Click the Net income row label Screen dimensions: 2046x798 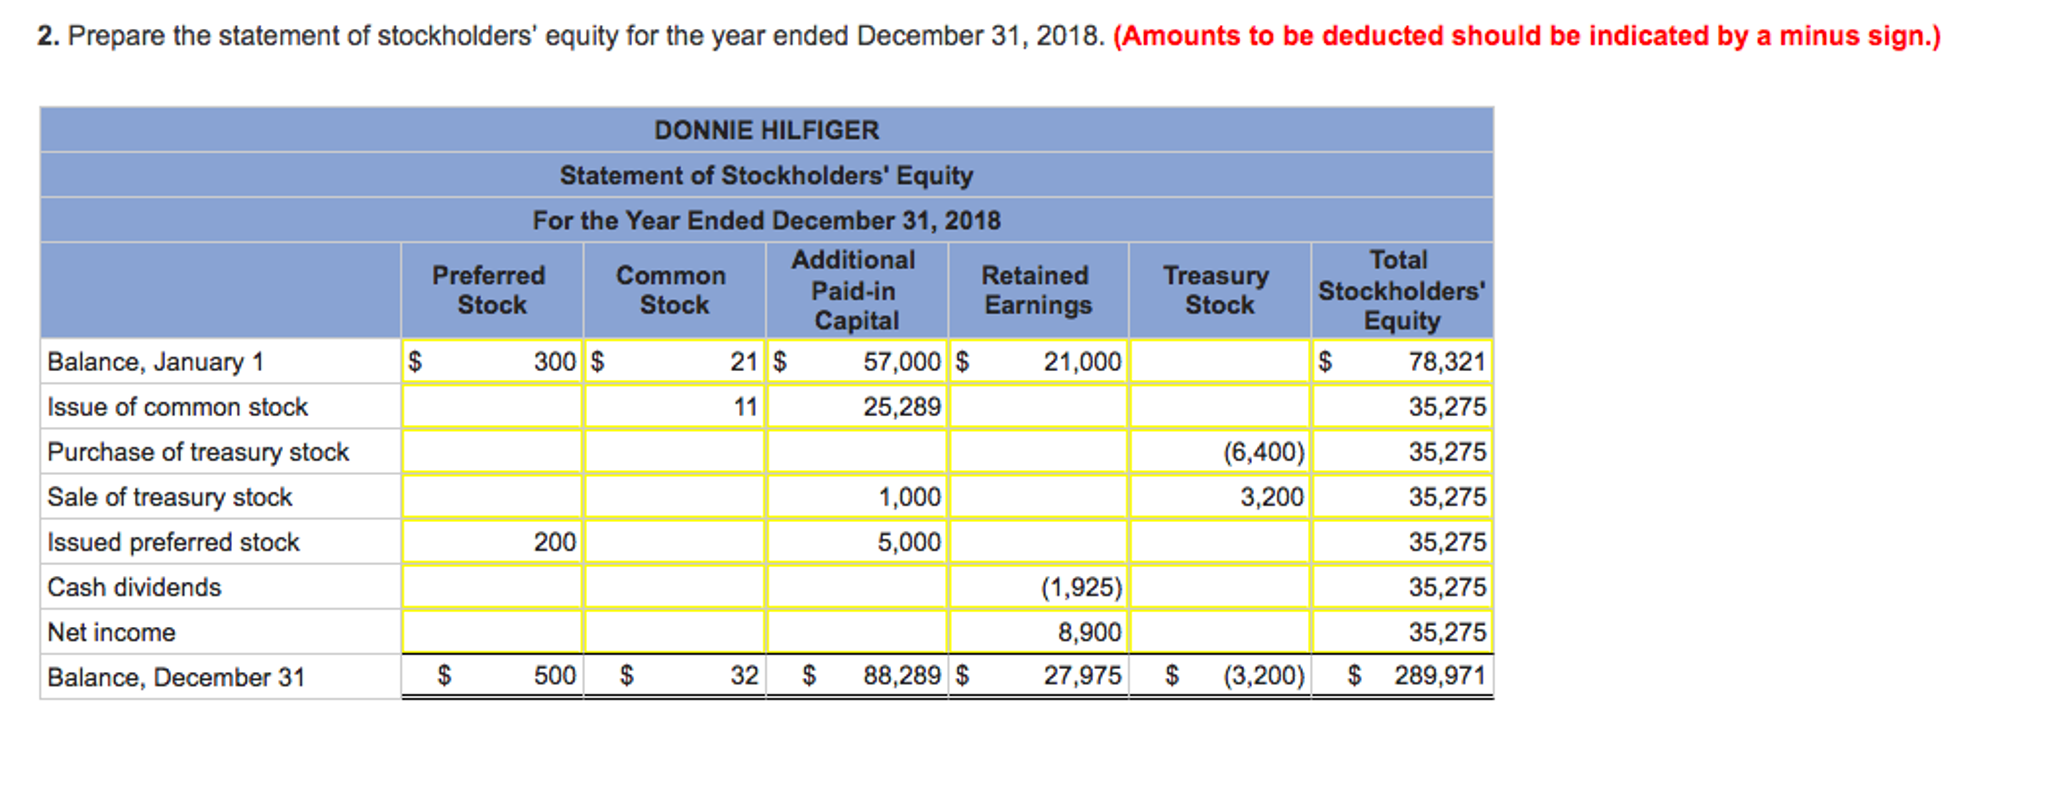pyautogui.click(x=111, y=632)
